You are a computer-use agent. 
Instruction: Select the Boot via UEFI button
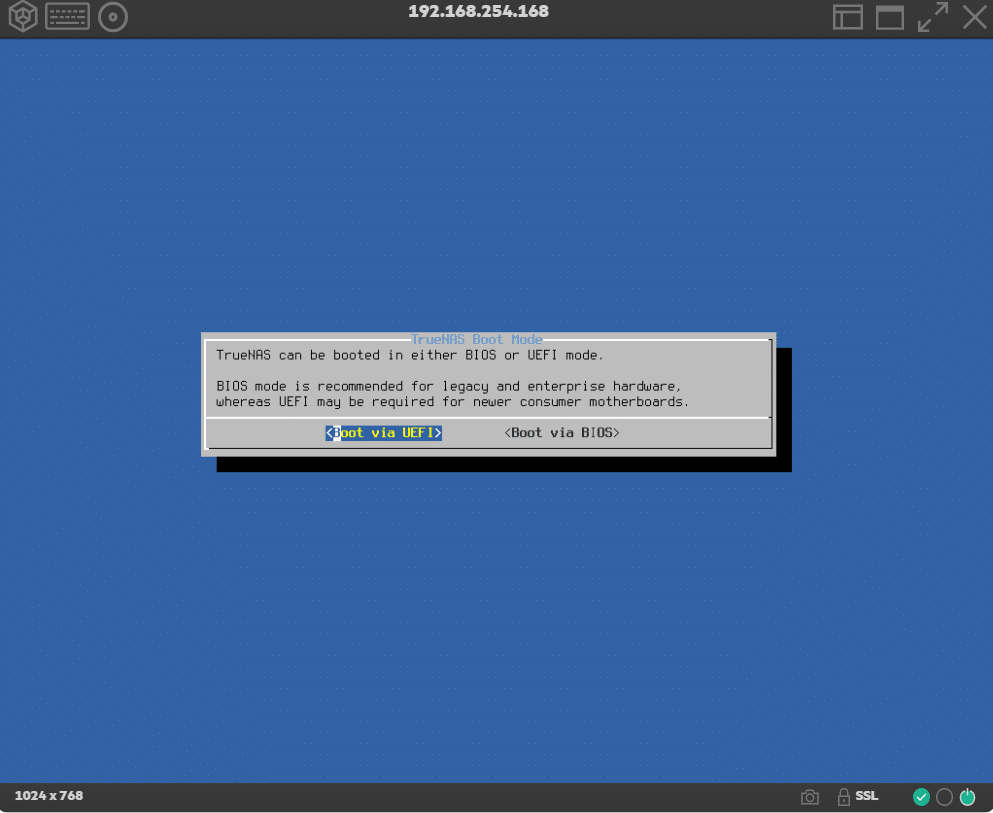pyautogui.click(x=383, y=433)
